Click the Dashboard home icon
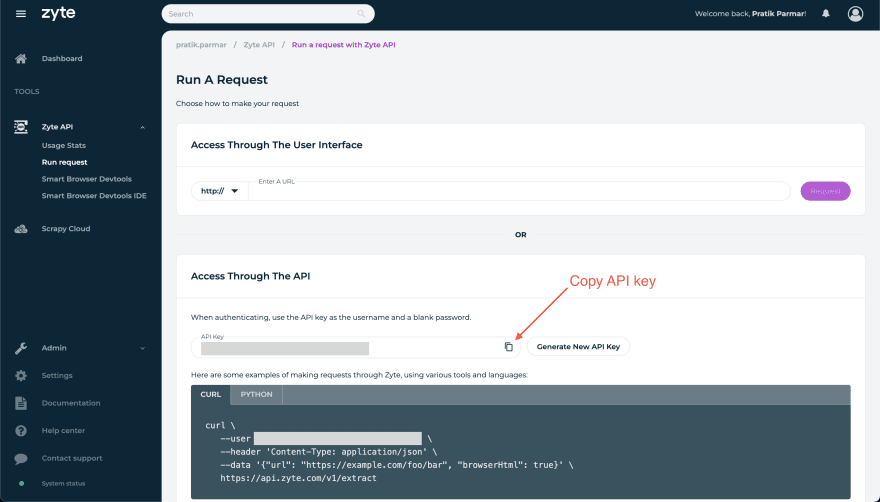The height and width of the screenshot is (502, 880). click(21, 58)
